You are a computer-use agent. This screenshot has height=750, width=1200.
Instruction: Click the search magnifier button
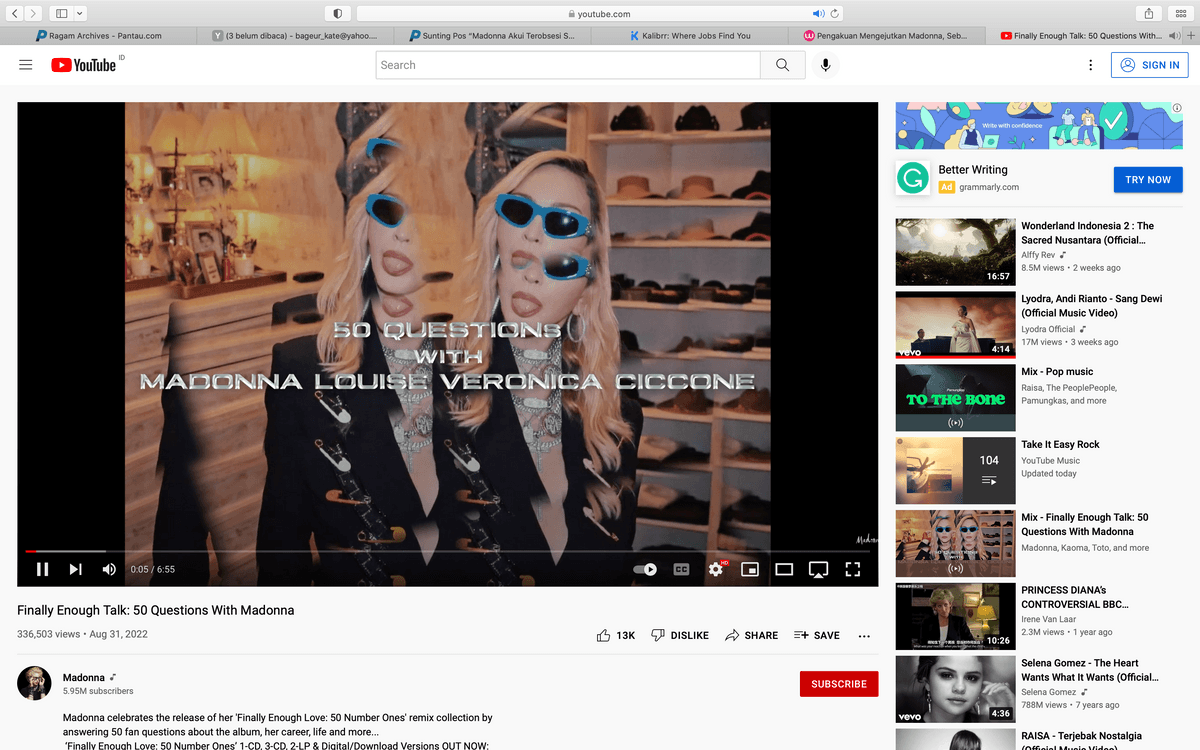[782, 65]
